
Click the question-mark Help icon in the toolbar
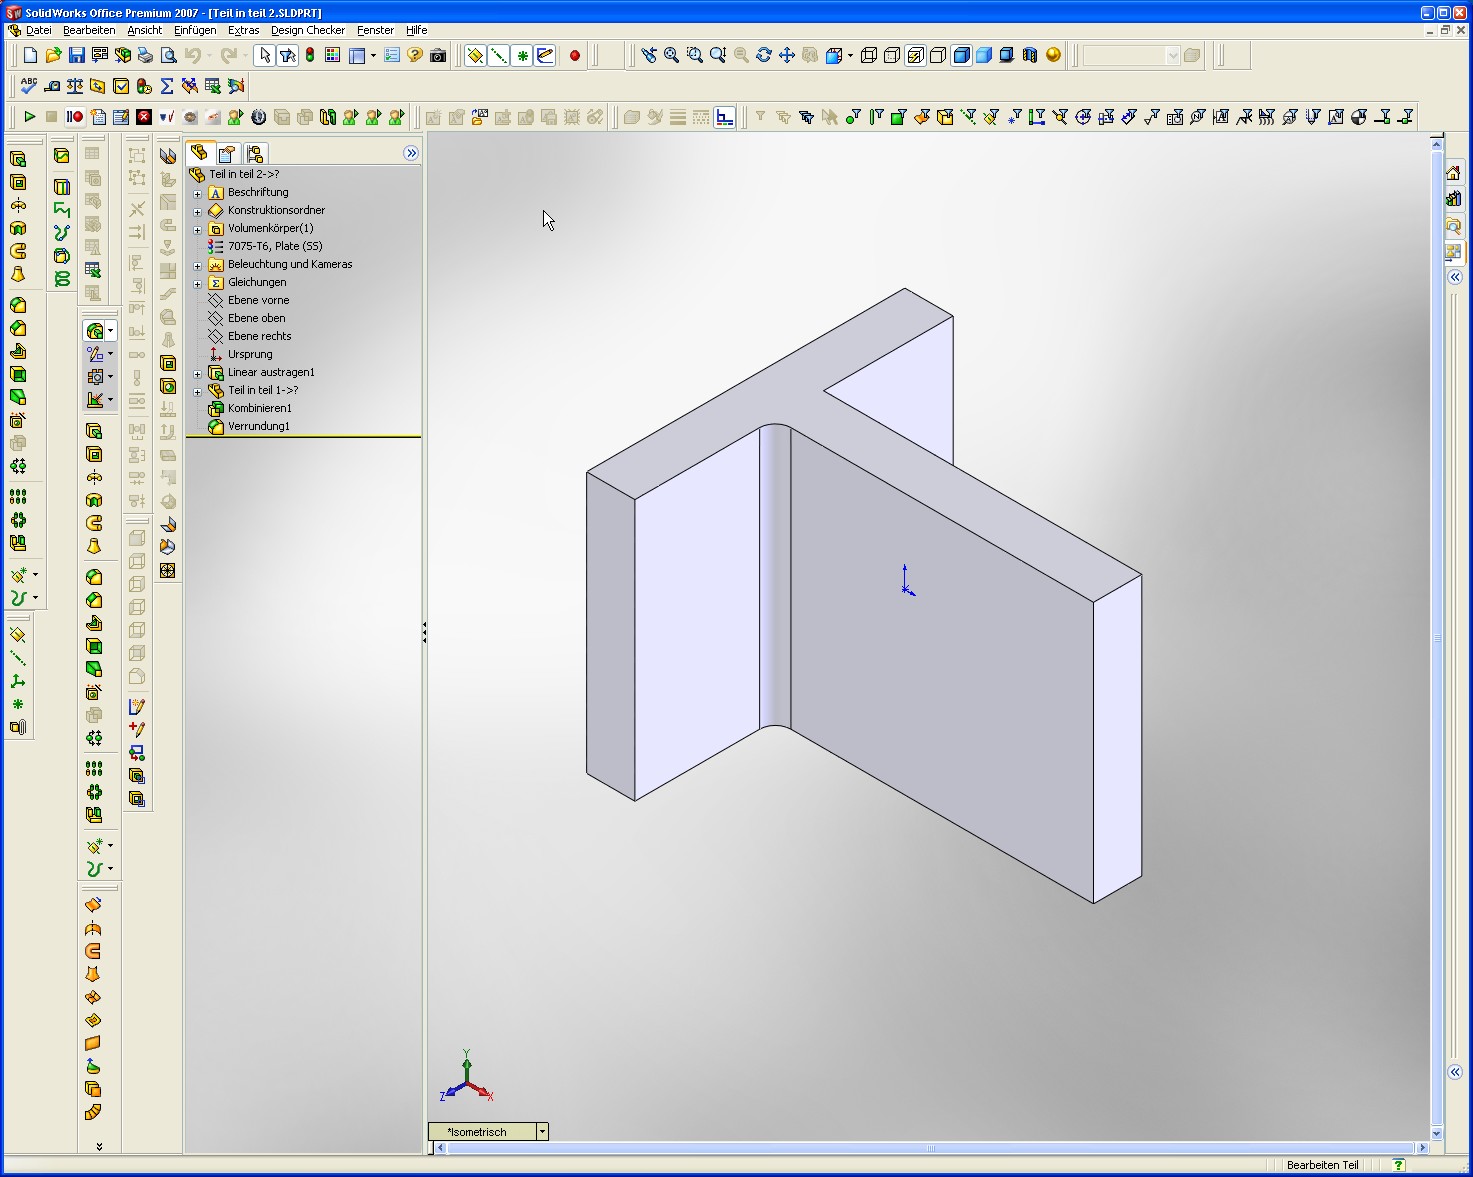[x=415, y=55]
